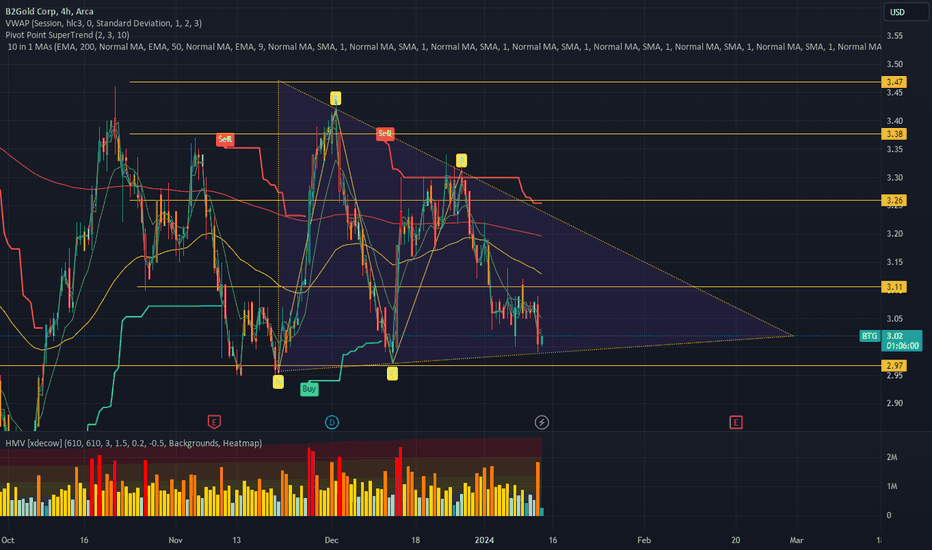
Task: Click the 3.38 price level label
Action: click(x=894, y=134)
